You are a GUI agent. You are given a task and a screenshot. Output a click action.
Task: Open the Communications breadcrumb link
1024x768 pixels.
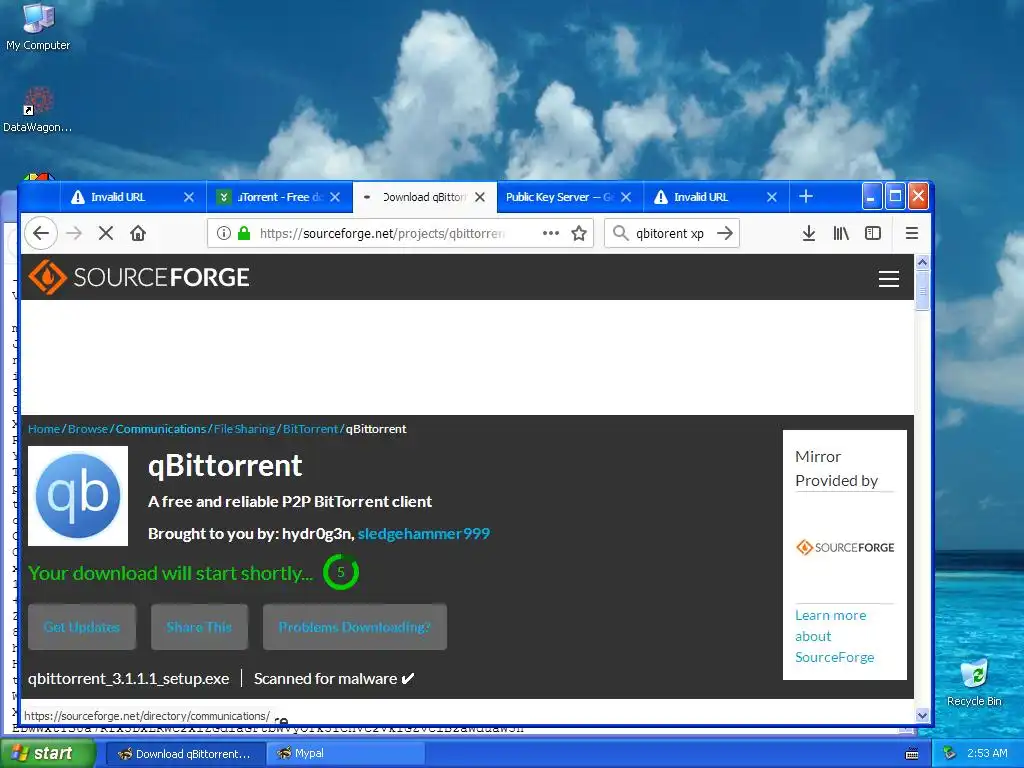[161, 429]
